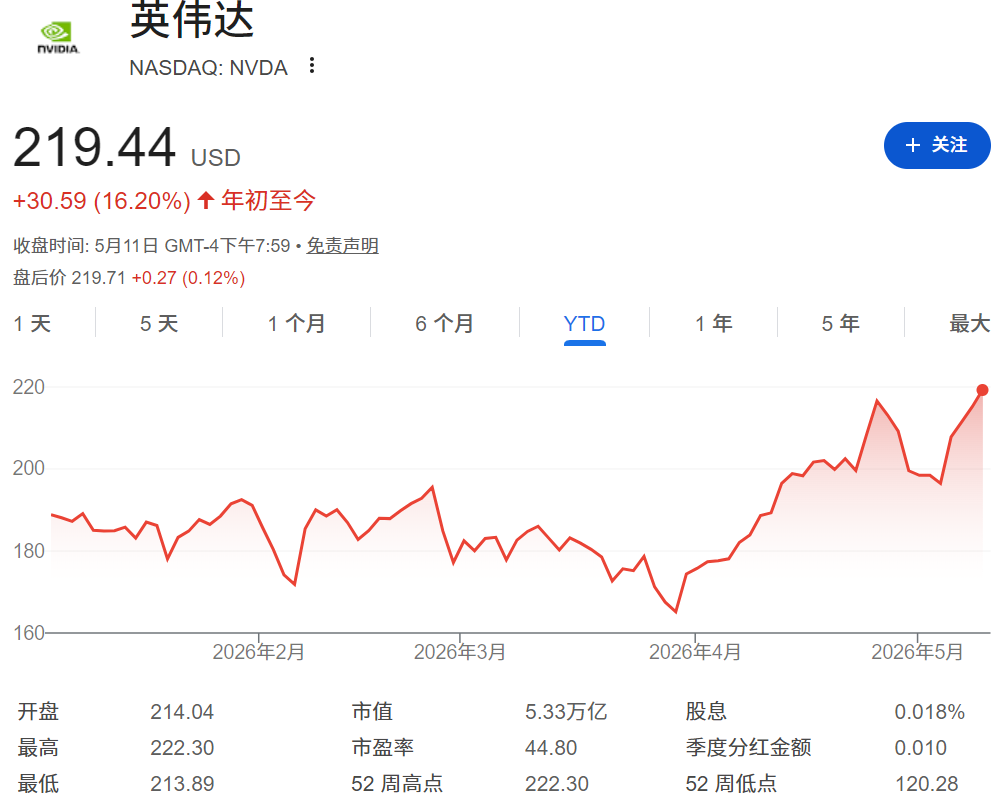Click the 股息 value 0.018%

pos(929,712)
